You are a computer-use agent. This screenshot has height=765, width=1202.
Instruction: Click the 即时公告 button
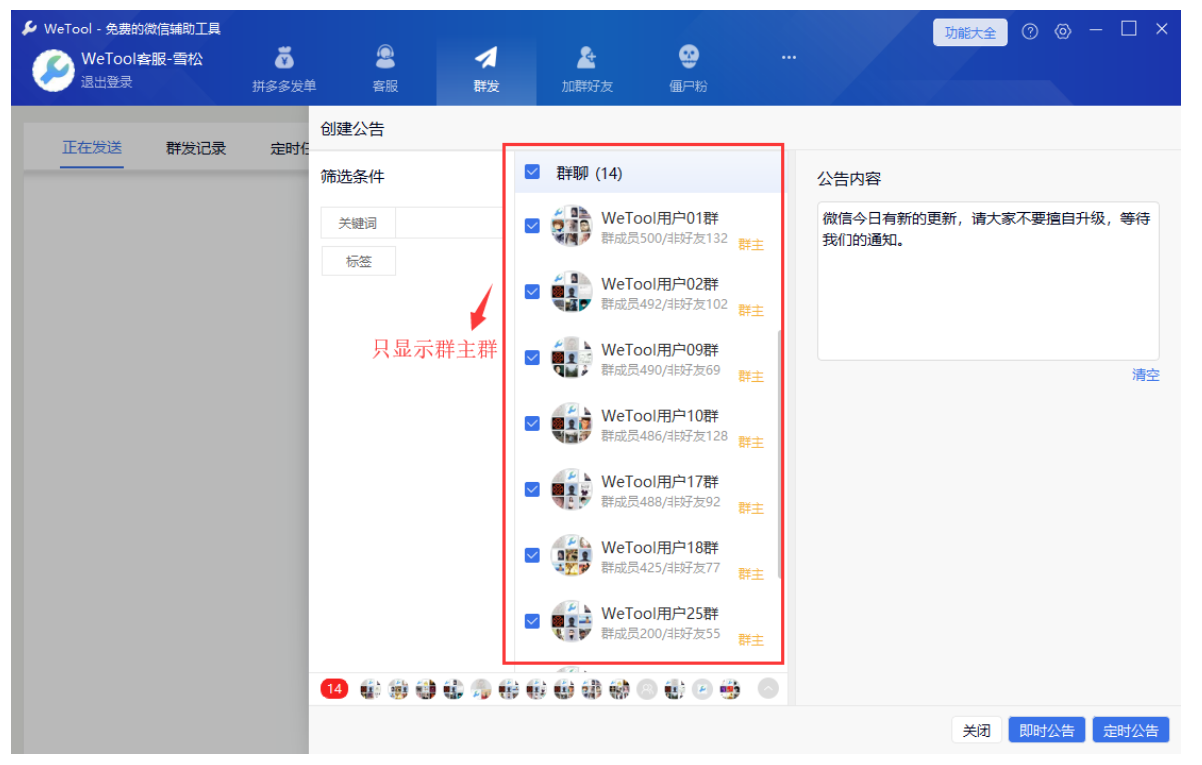pyautogui.click(x=1046, y=731)
